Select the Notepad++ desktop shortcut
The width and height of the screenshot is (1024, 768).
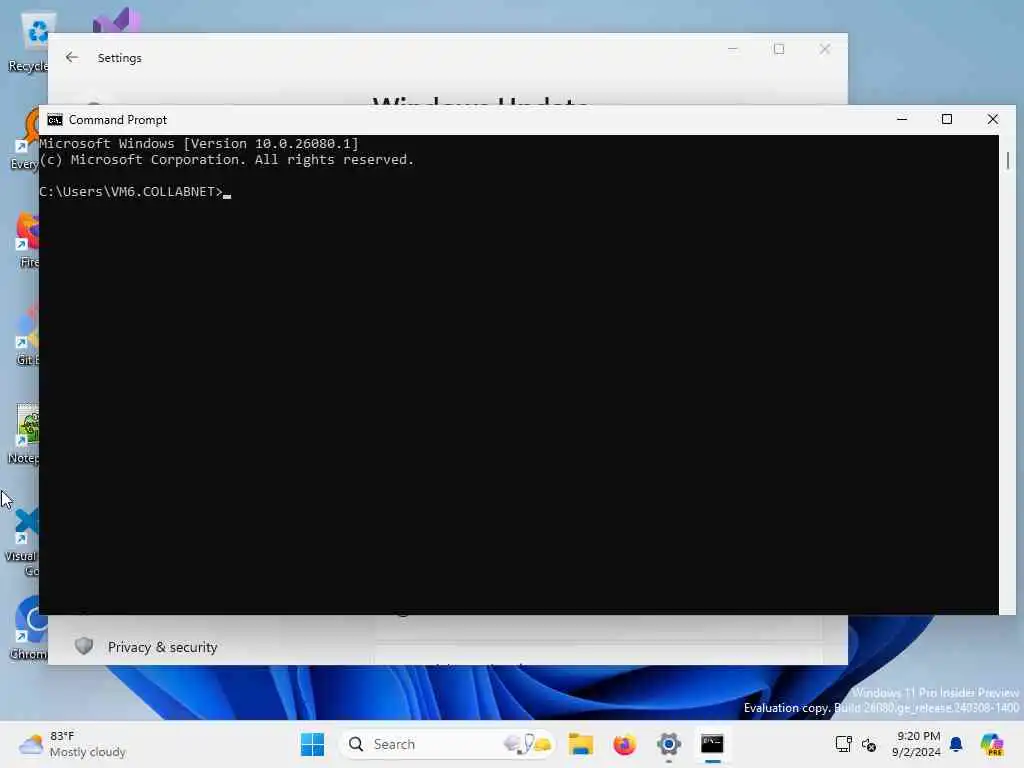coord(25,434)
